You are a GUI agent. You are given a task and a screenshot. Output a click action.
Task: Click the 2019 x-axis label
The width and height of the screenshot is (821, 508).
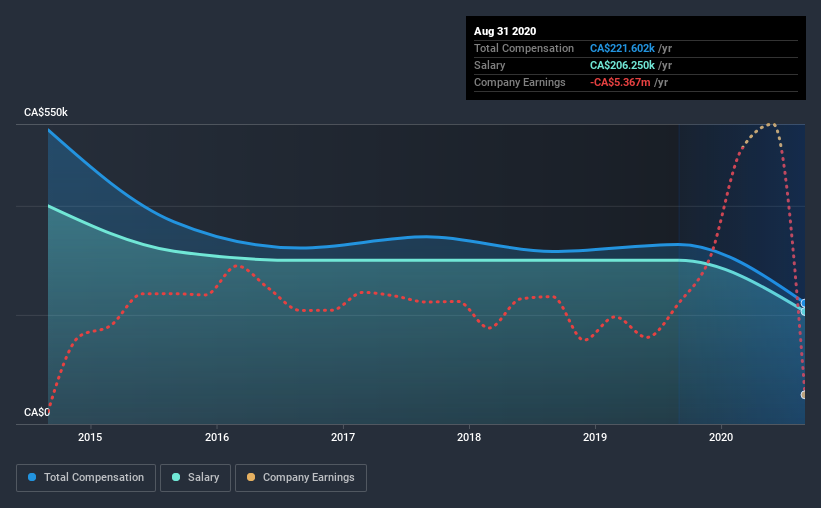(x=595, y=437)
